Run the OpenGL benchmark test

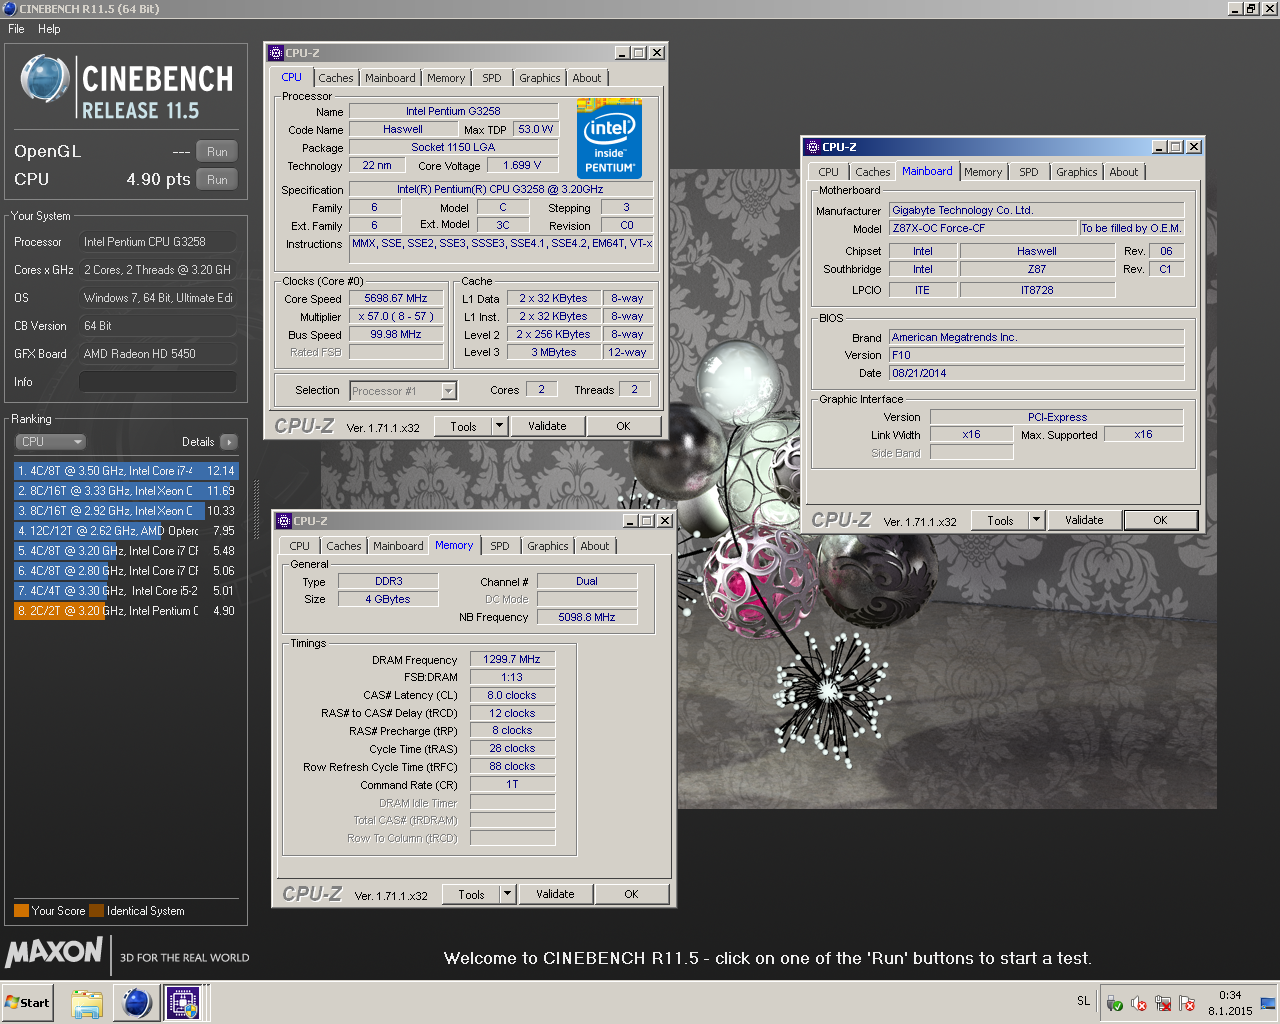tap(217, 152)
